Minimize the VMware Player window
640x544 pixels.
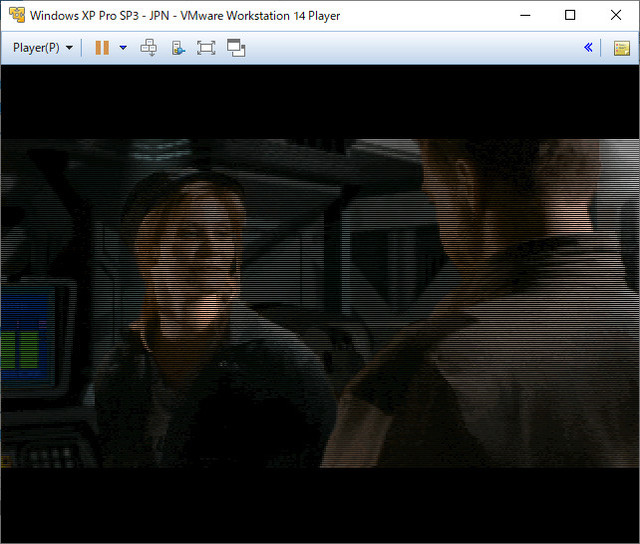pyautogui.click(x=525, y=15)
